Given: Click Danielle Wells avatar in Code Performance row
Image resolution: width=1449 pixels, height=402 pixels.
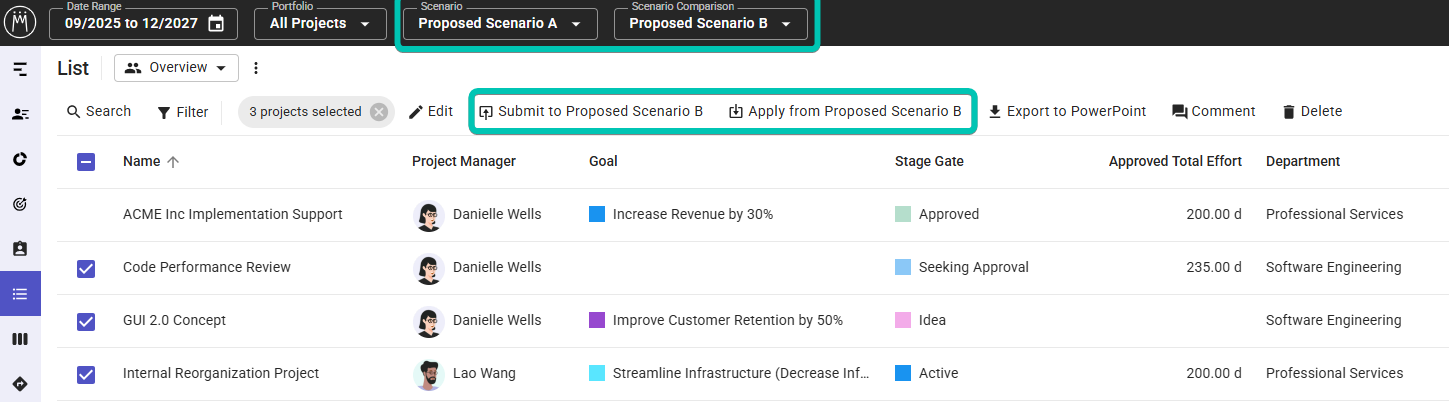Looking at the screenshot, I should pyautogui.click(x=429, y=268).
